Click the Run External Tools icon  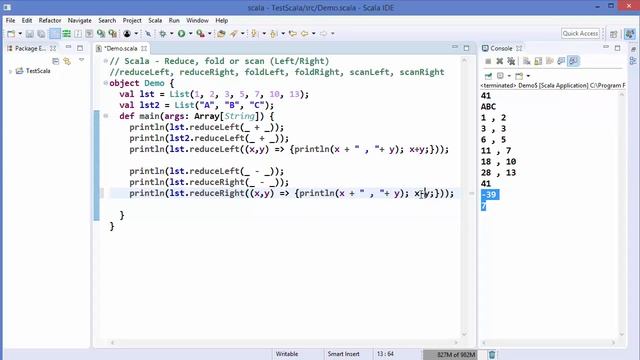[200, 33]
